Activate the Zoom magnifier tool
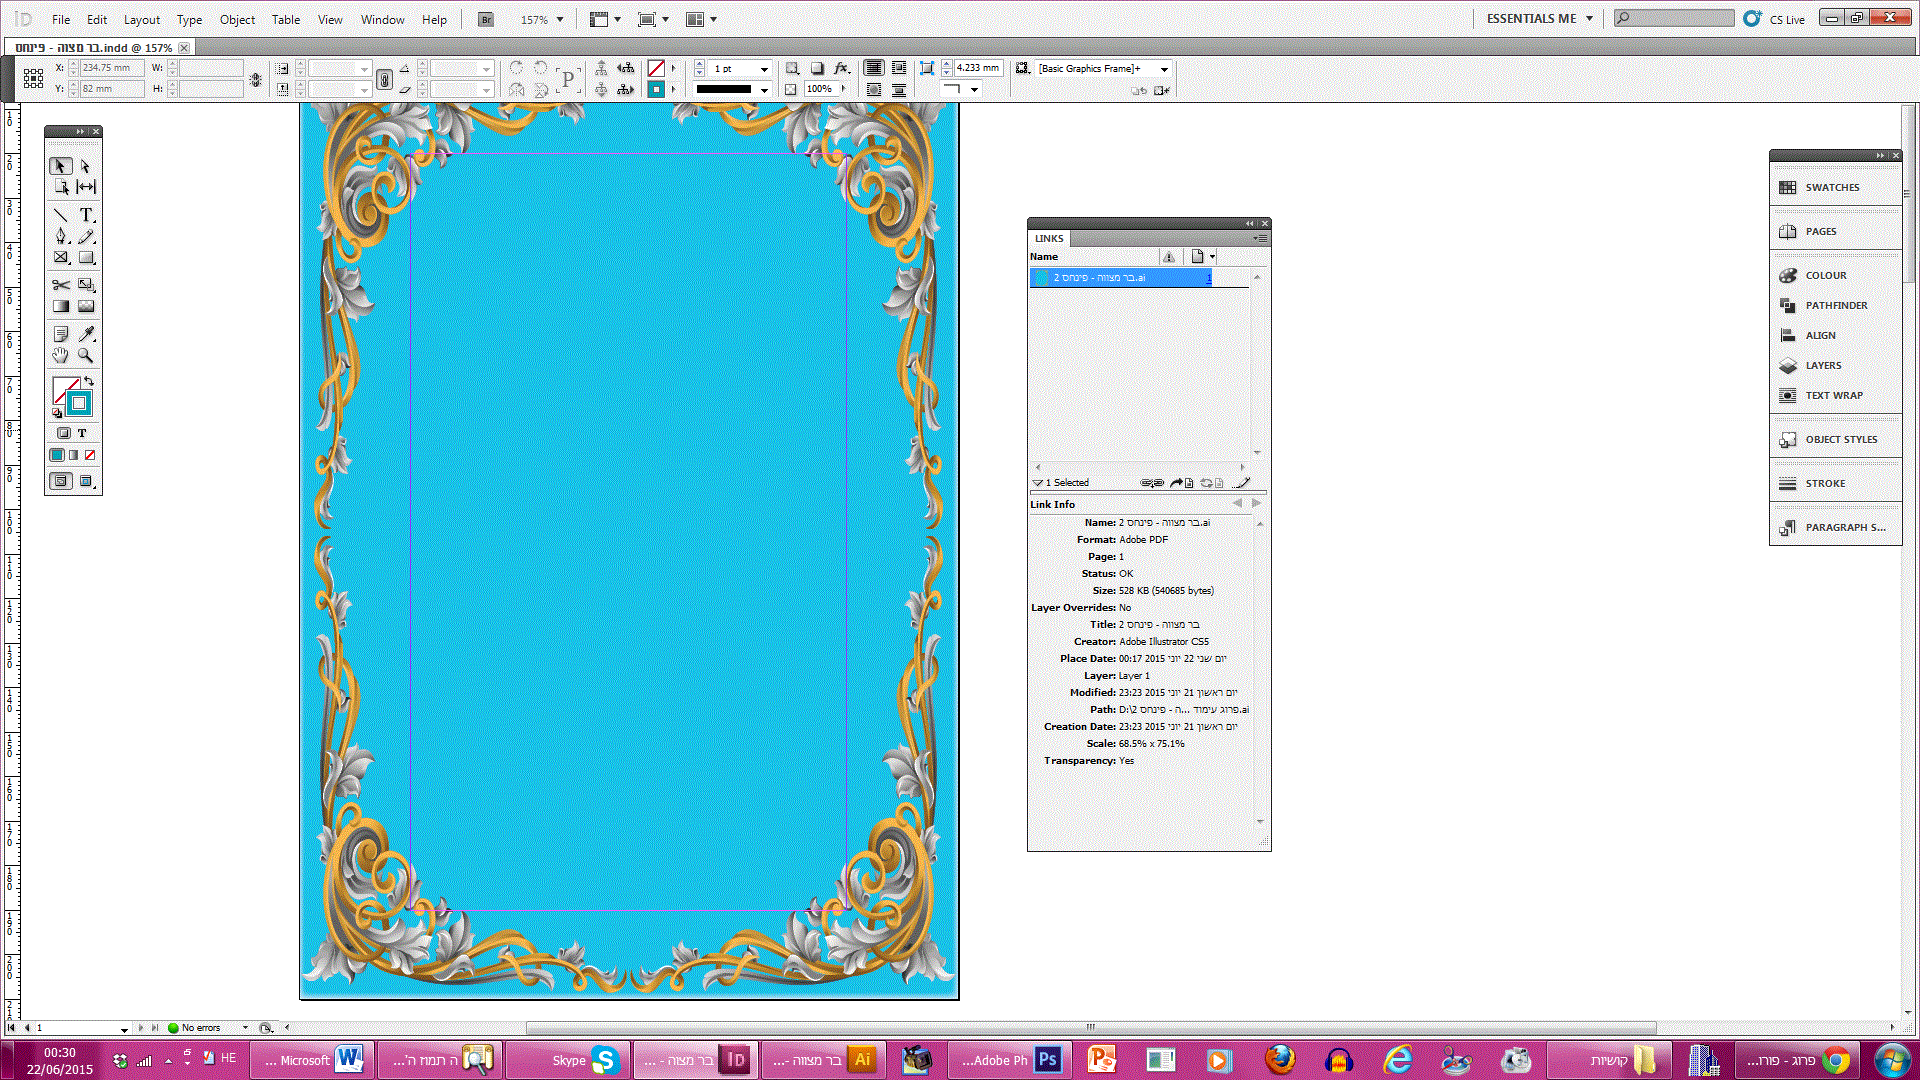The width and height of the screenshot is (1920, 1080). (x=86, y=356)
